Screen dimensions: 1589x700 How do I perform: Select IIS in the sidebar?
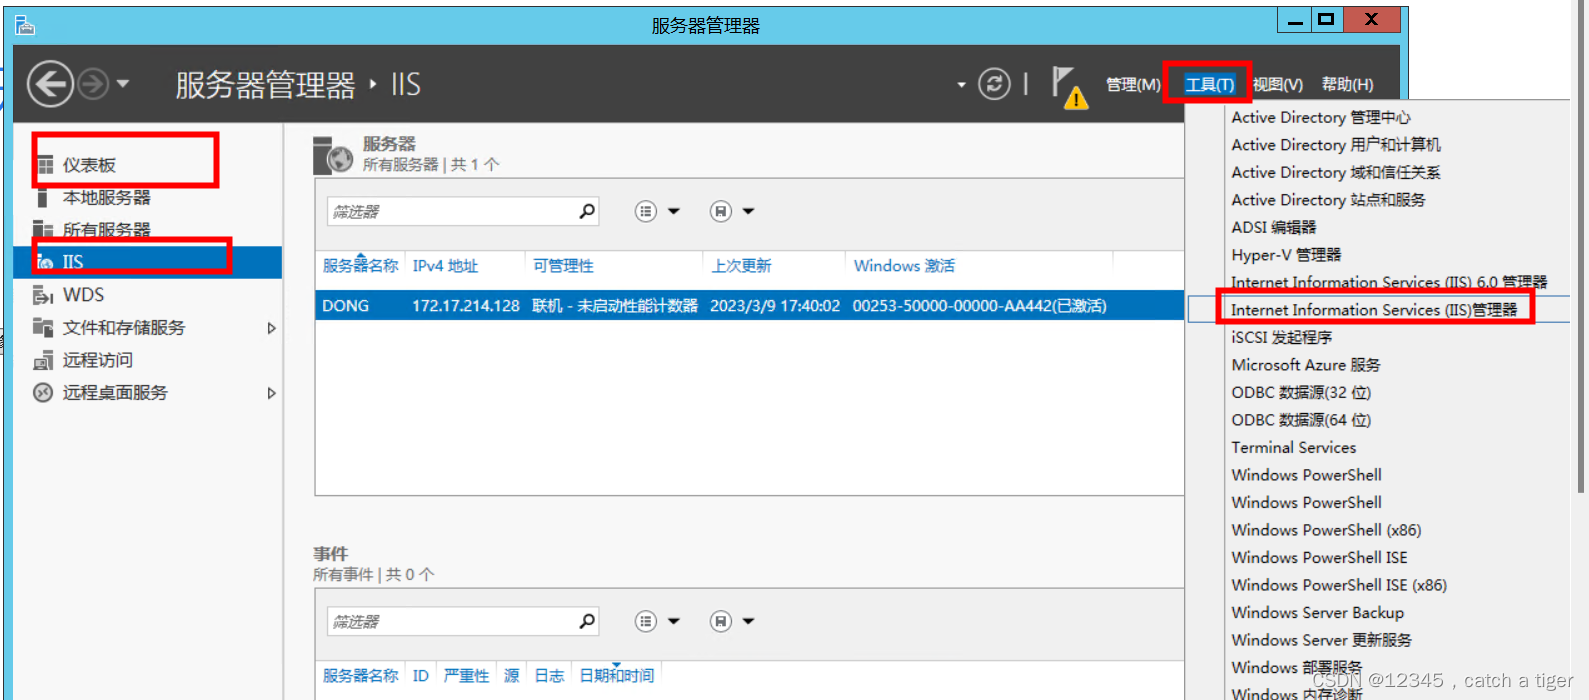tap(148, 262)
